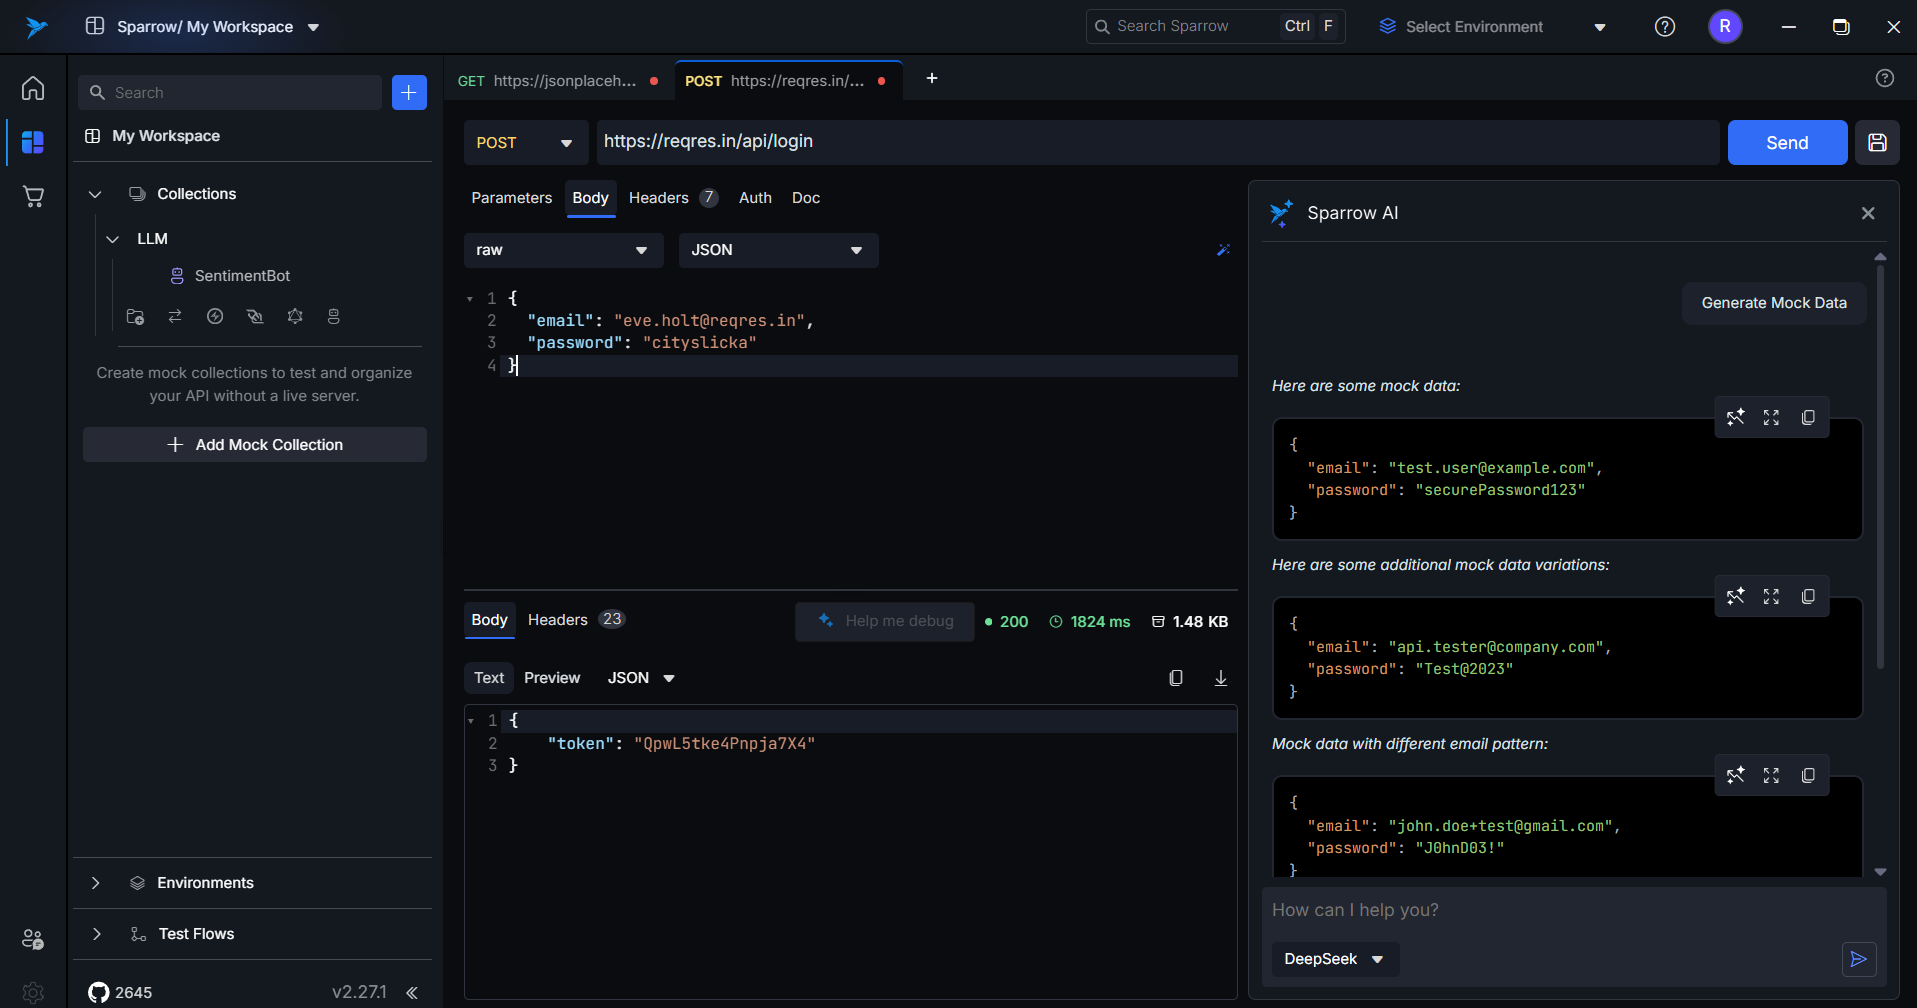1917x1008 pixels.
Task: Collapse the LLM collection
Action: pyautogui.click(x=113, y=239)
